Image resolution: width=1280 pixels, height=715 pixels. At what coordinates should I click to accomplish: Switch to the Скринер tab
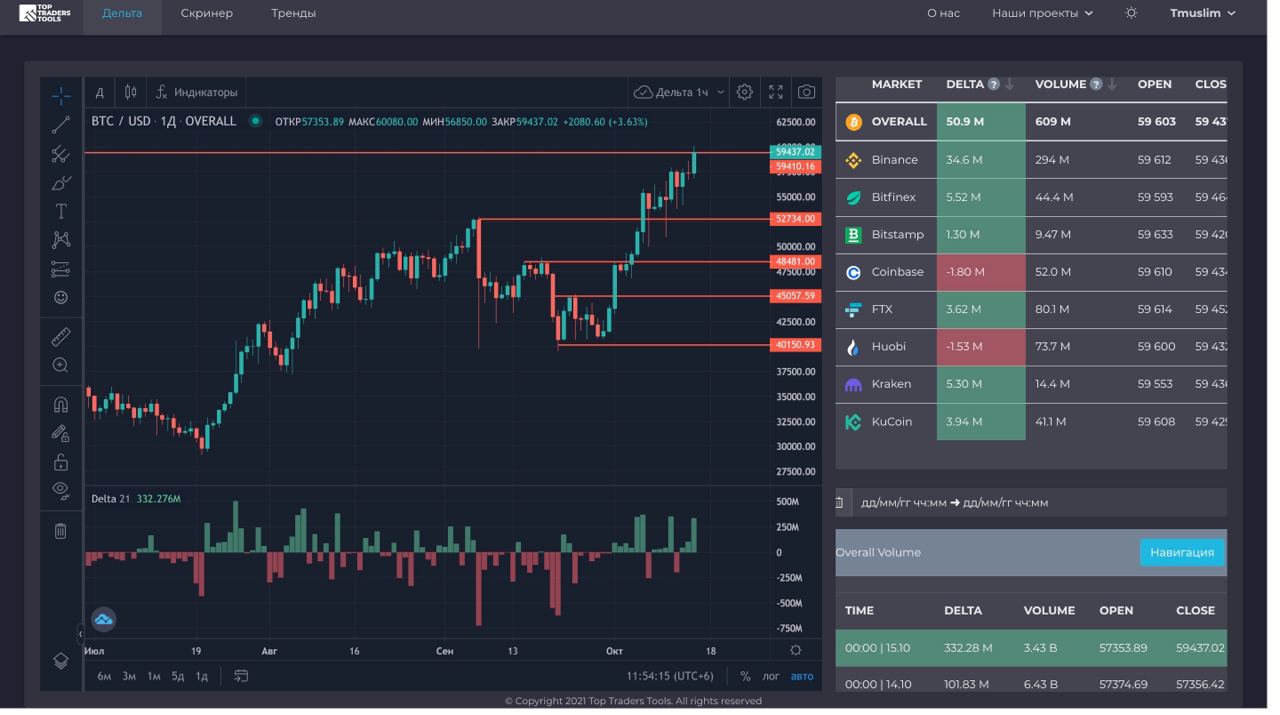[x=207, y=13]
